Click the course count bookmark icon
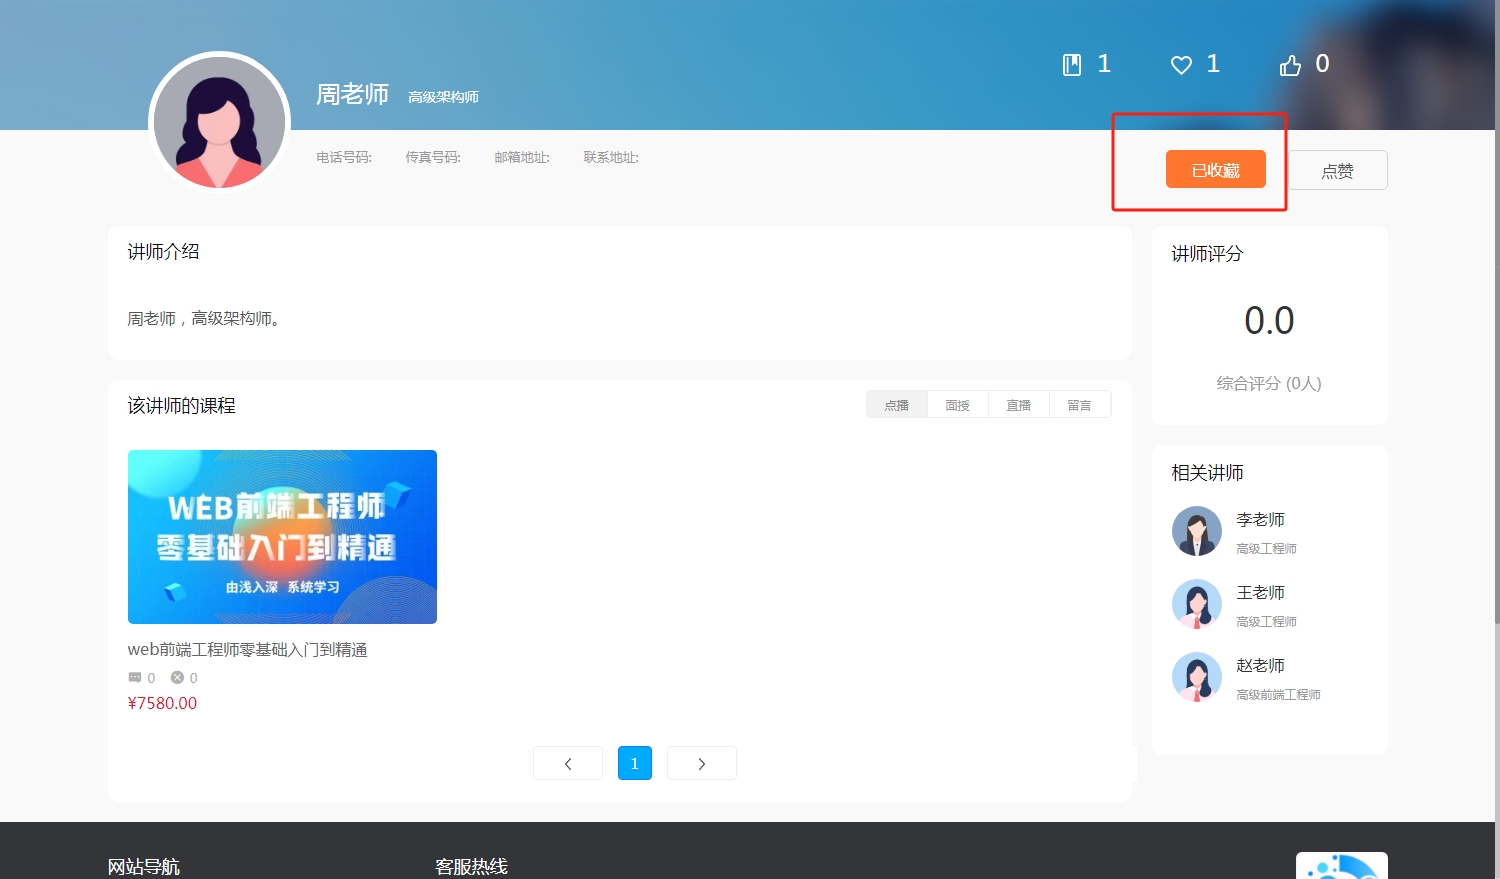The image size is (1500, 879). coord(1072,65)
